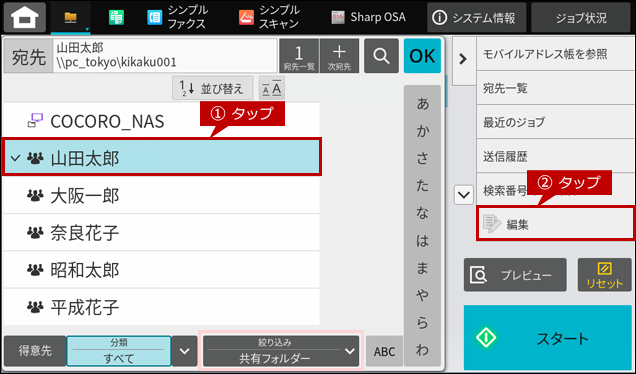Select 平成花子 in the address list
The height and width of the screenshot is (374, 636).
click(x=161, y=307)
